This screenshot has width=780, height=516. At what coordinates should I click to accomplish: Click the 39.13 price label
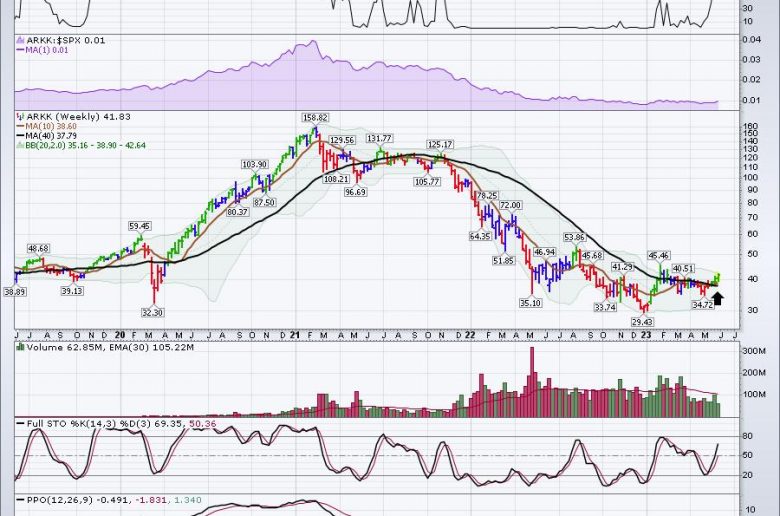point(72,291)
